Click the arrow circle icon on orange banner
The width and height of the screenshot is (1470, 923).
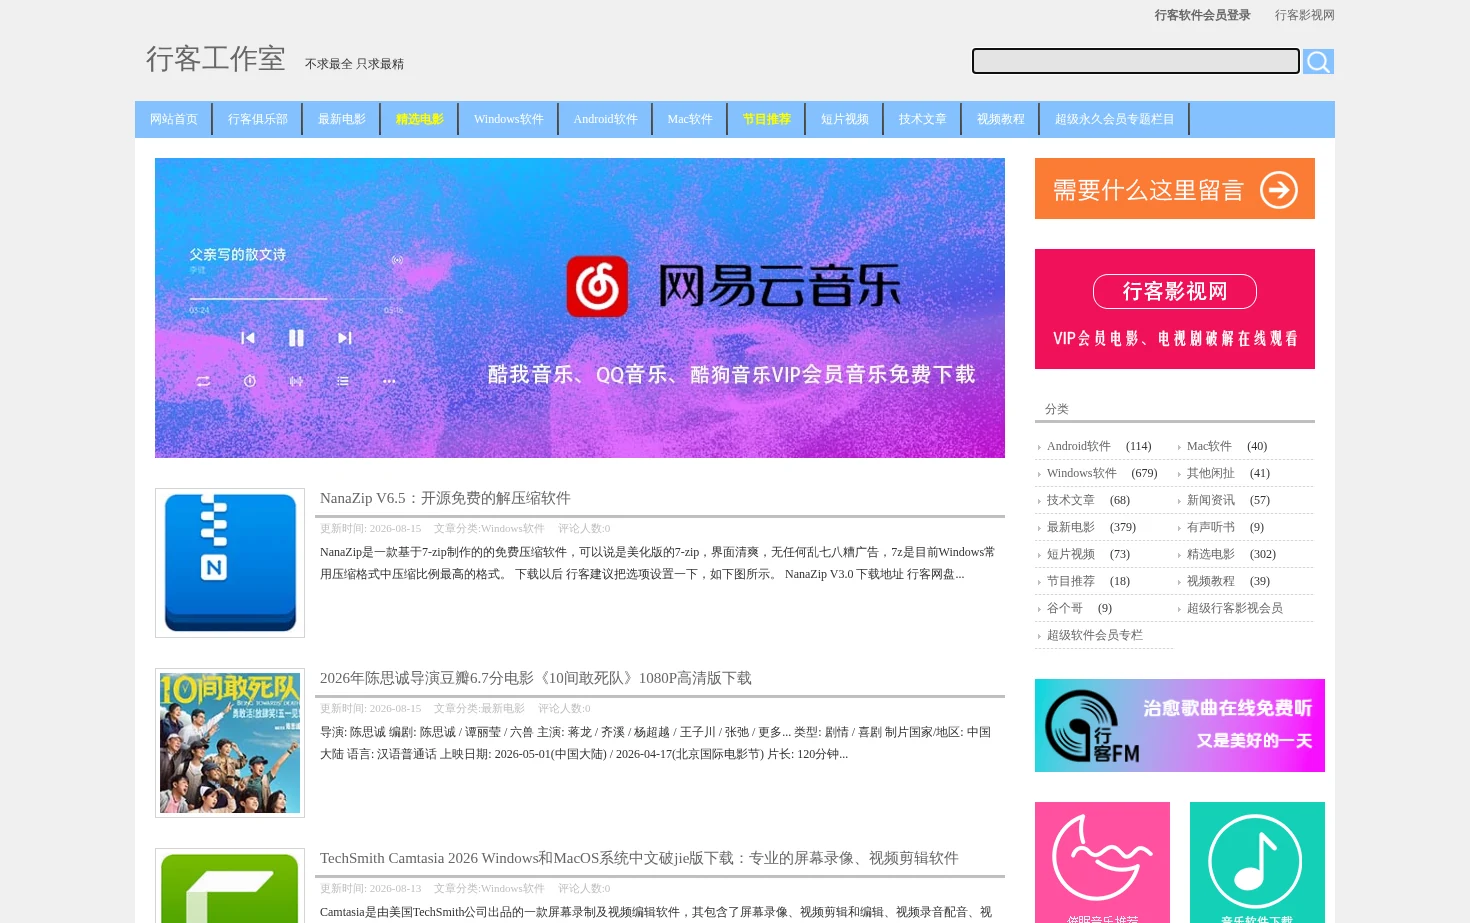tap(1279, 190)
